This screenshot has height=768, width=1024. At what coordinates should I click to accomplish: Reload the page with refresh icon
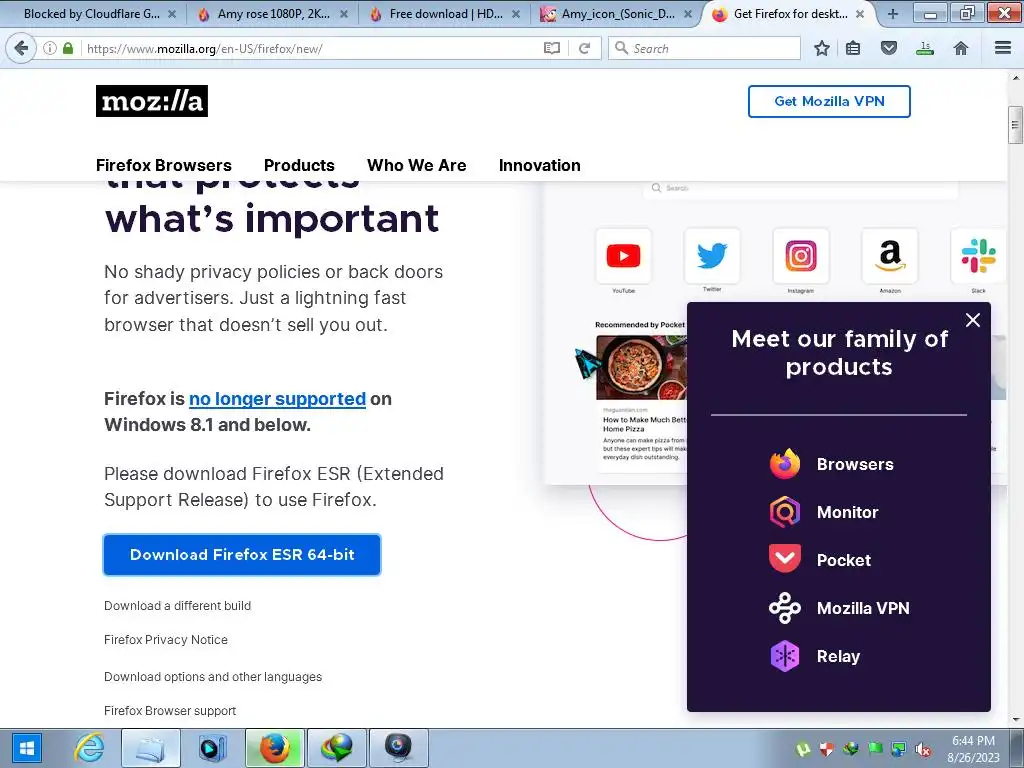[584, 48]
